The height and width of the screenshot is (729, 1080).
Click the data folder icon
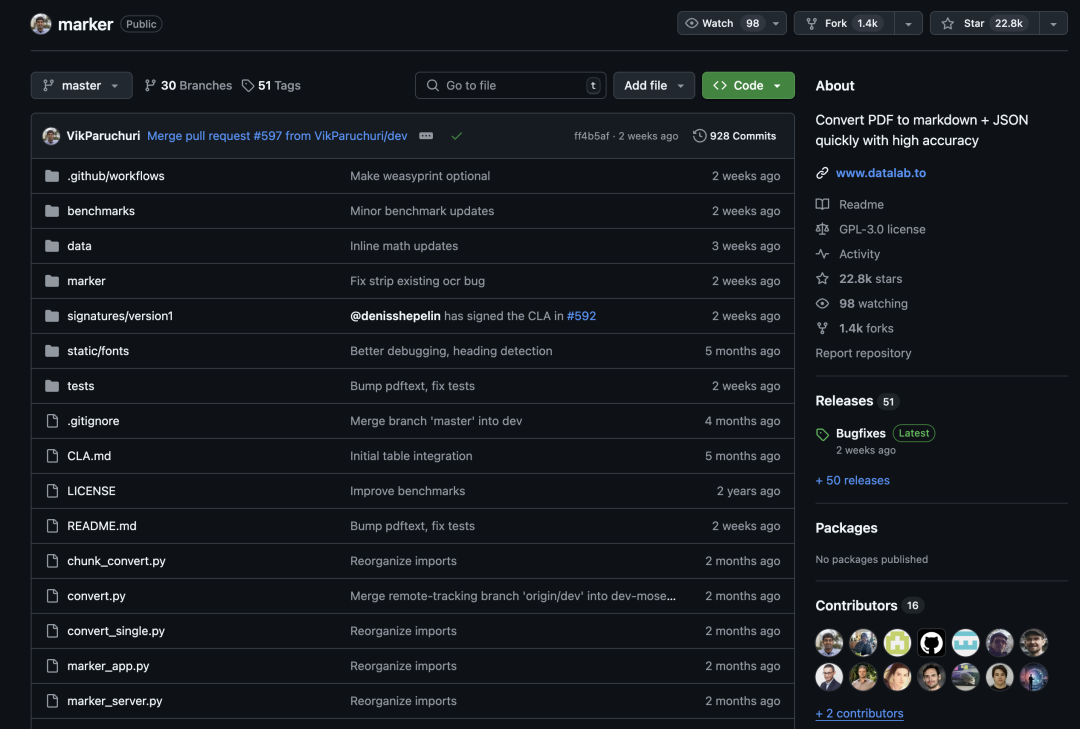[x=52, y=246]
